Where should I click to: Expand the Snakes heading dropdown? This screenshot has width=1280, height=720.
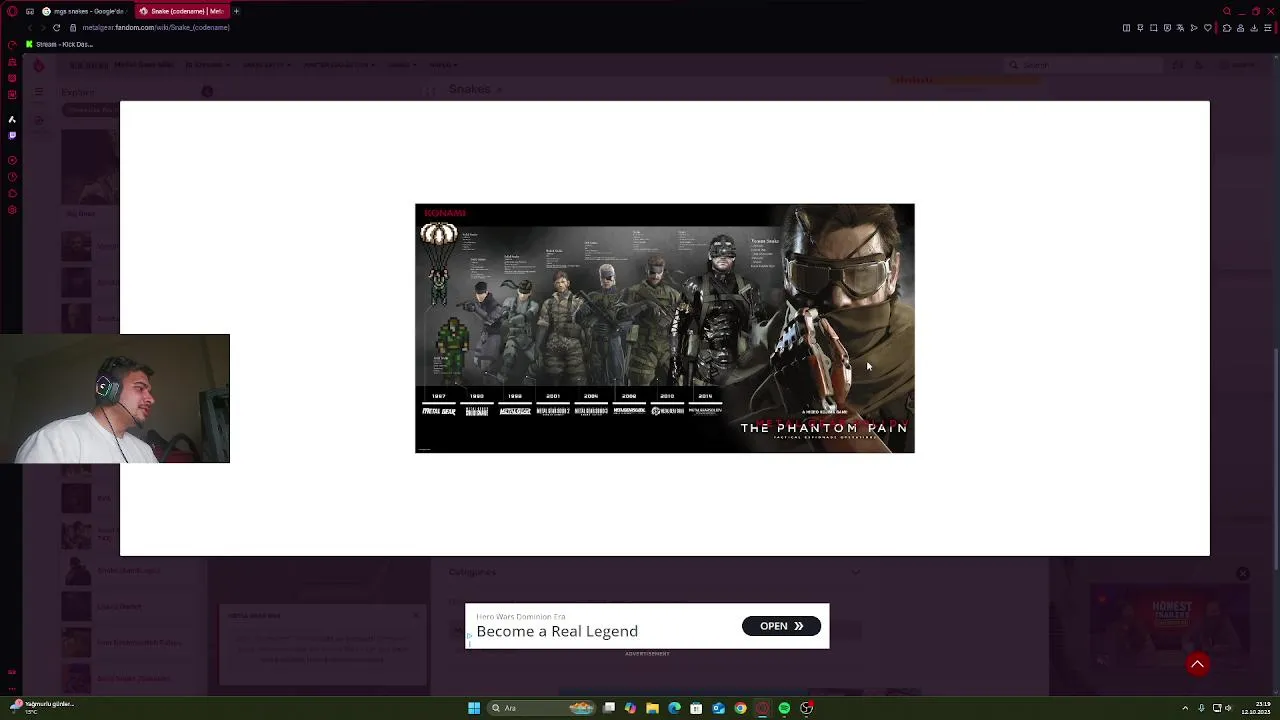[x=499, y=90]
